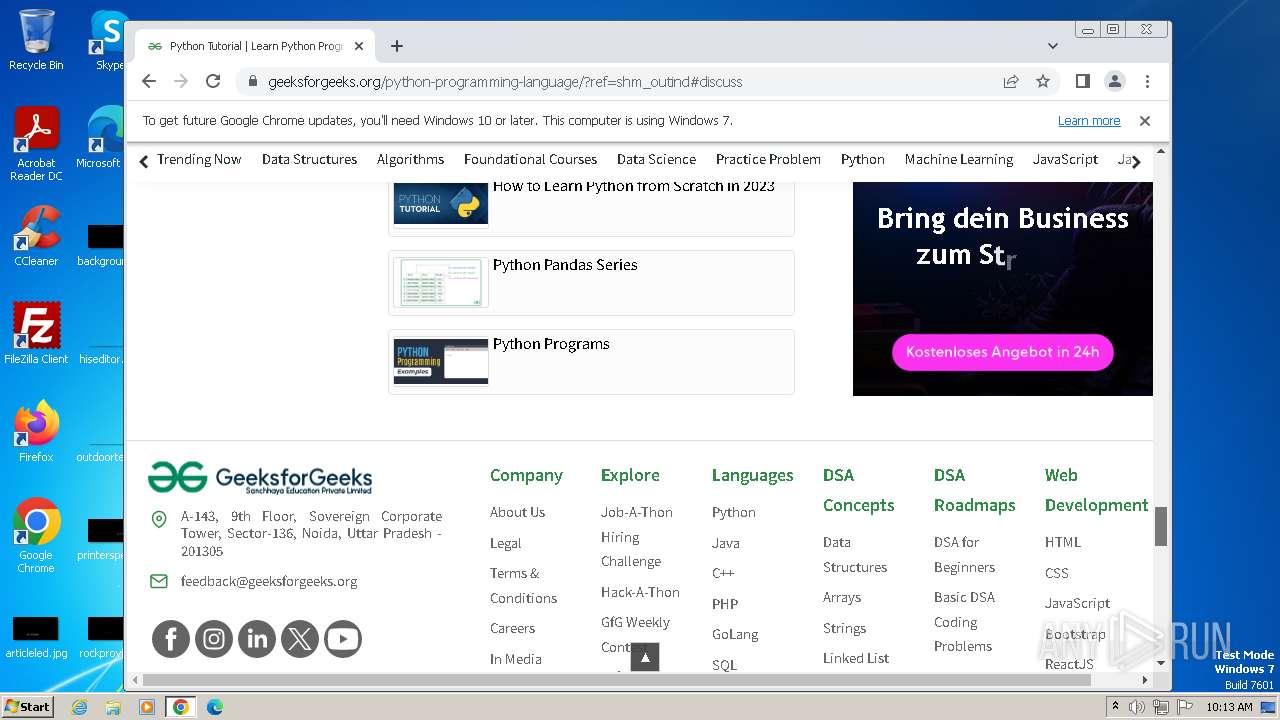The height and width of the screenshot is (720, 1280).
Task: Open Foundational Courses topic menu
Action: pos(530,160)
